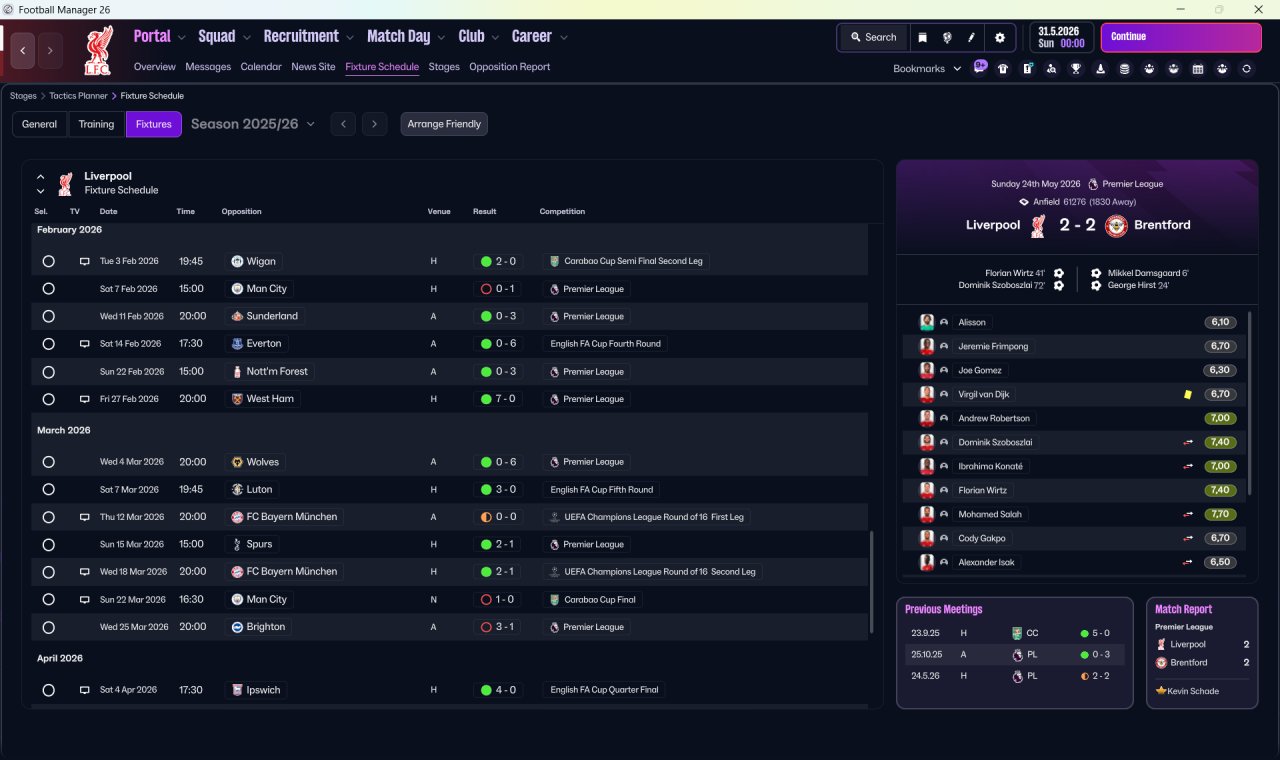This screenshot has width=1280, height=760.
Task: Click the TV icon on the Wigan row
Action: (x=85, y=261)
